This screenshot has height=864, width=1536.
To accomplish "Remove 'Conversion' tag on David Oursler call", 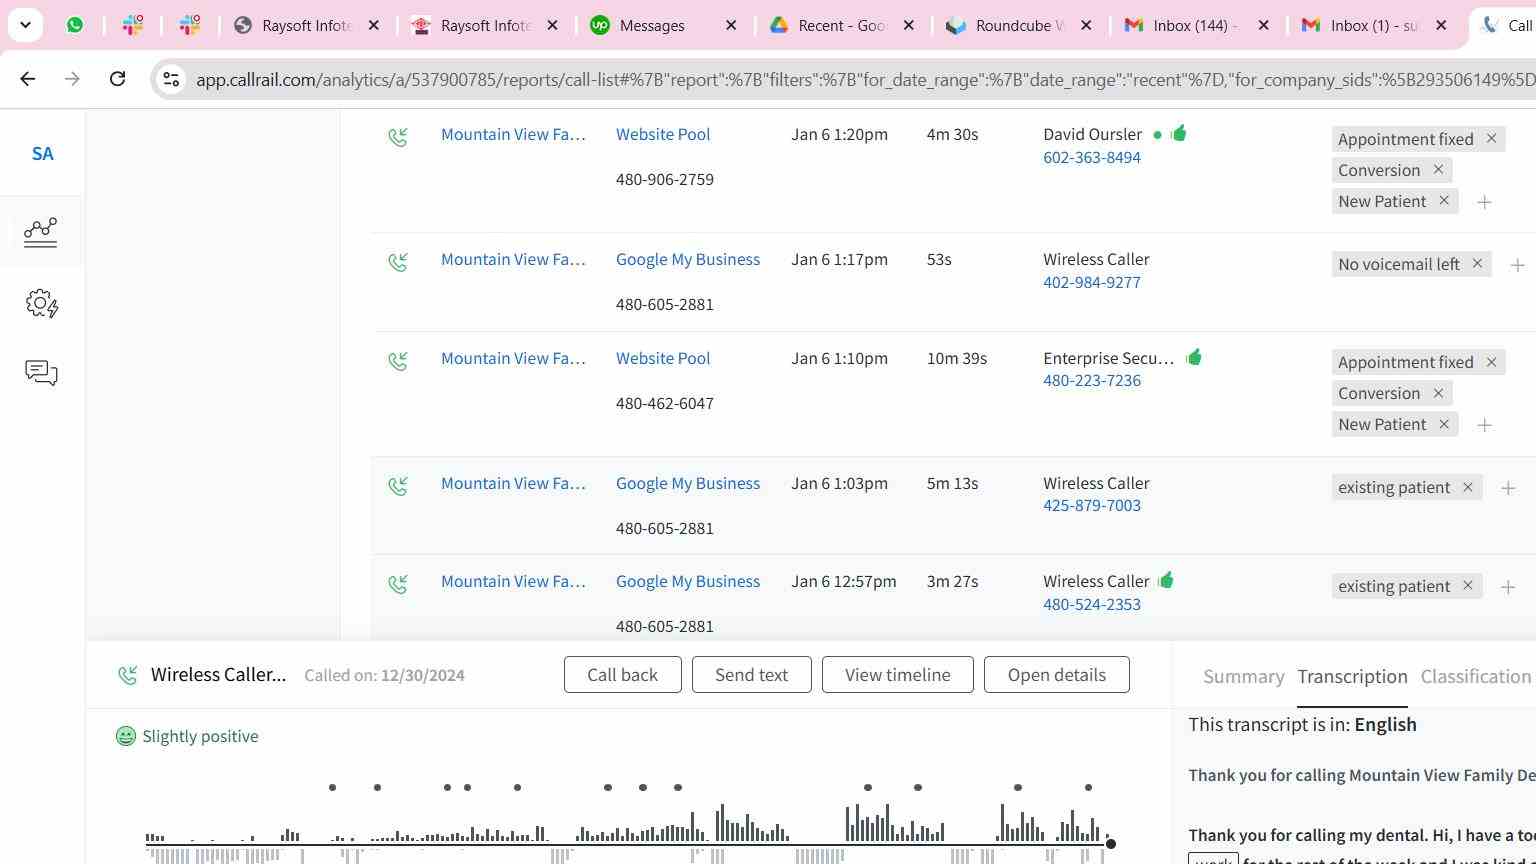I will (x=1438, y=169).
